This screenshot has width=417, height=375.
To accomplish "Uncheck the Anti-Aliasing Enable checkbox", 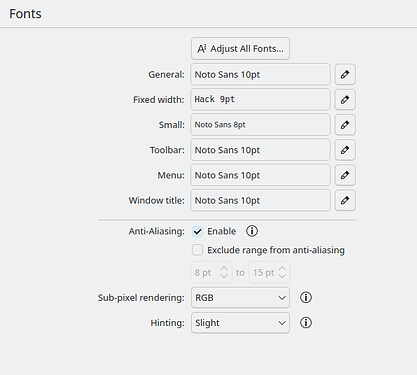I will coord(197,231).
